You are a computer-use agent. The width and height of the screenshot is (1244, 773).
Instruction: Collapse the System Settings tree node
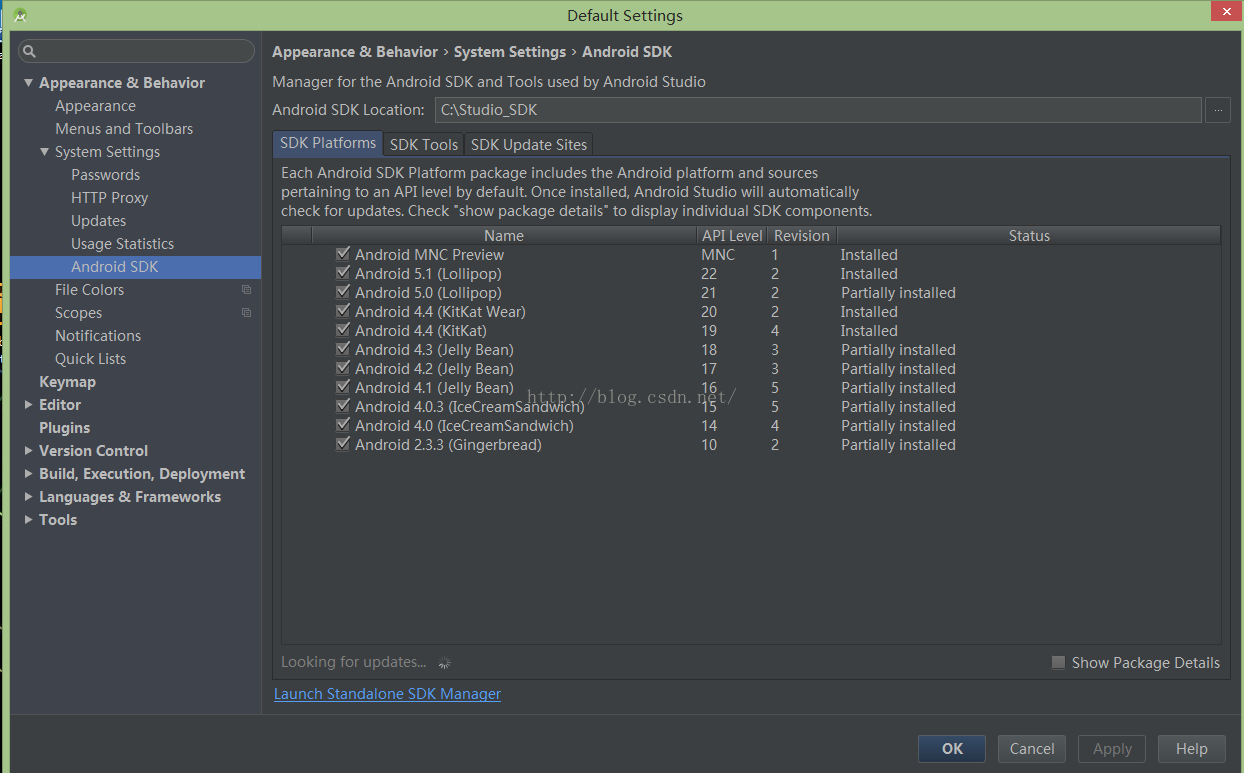[45, 152]
